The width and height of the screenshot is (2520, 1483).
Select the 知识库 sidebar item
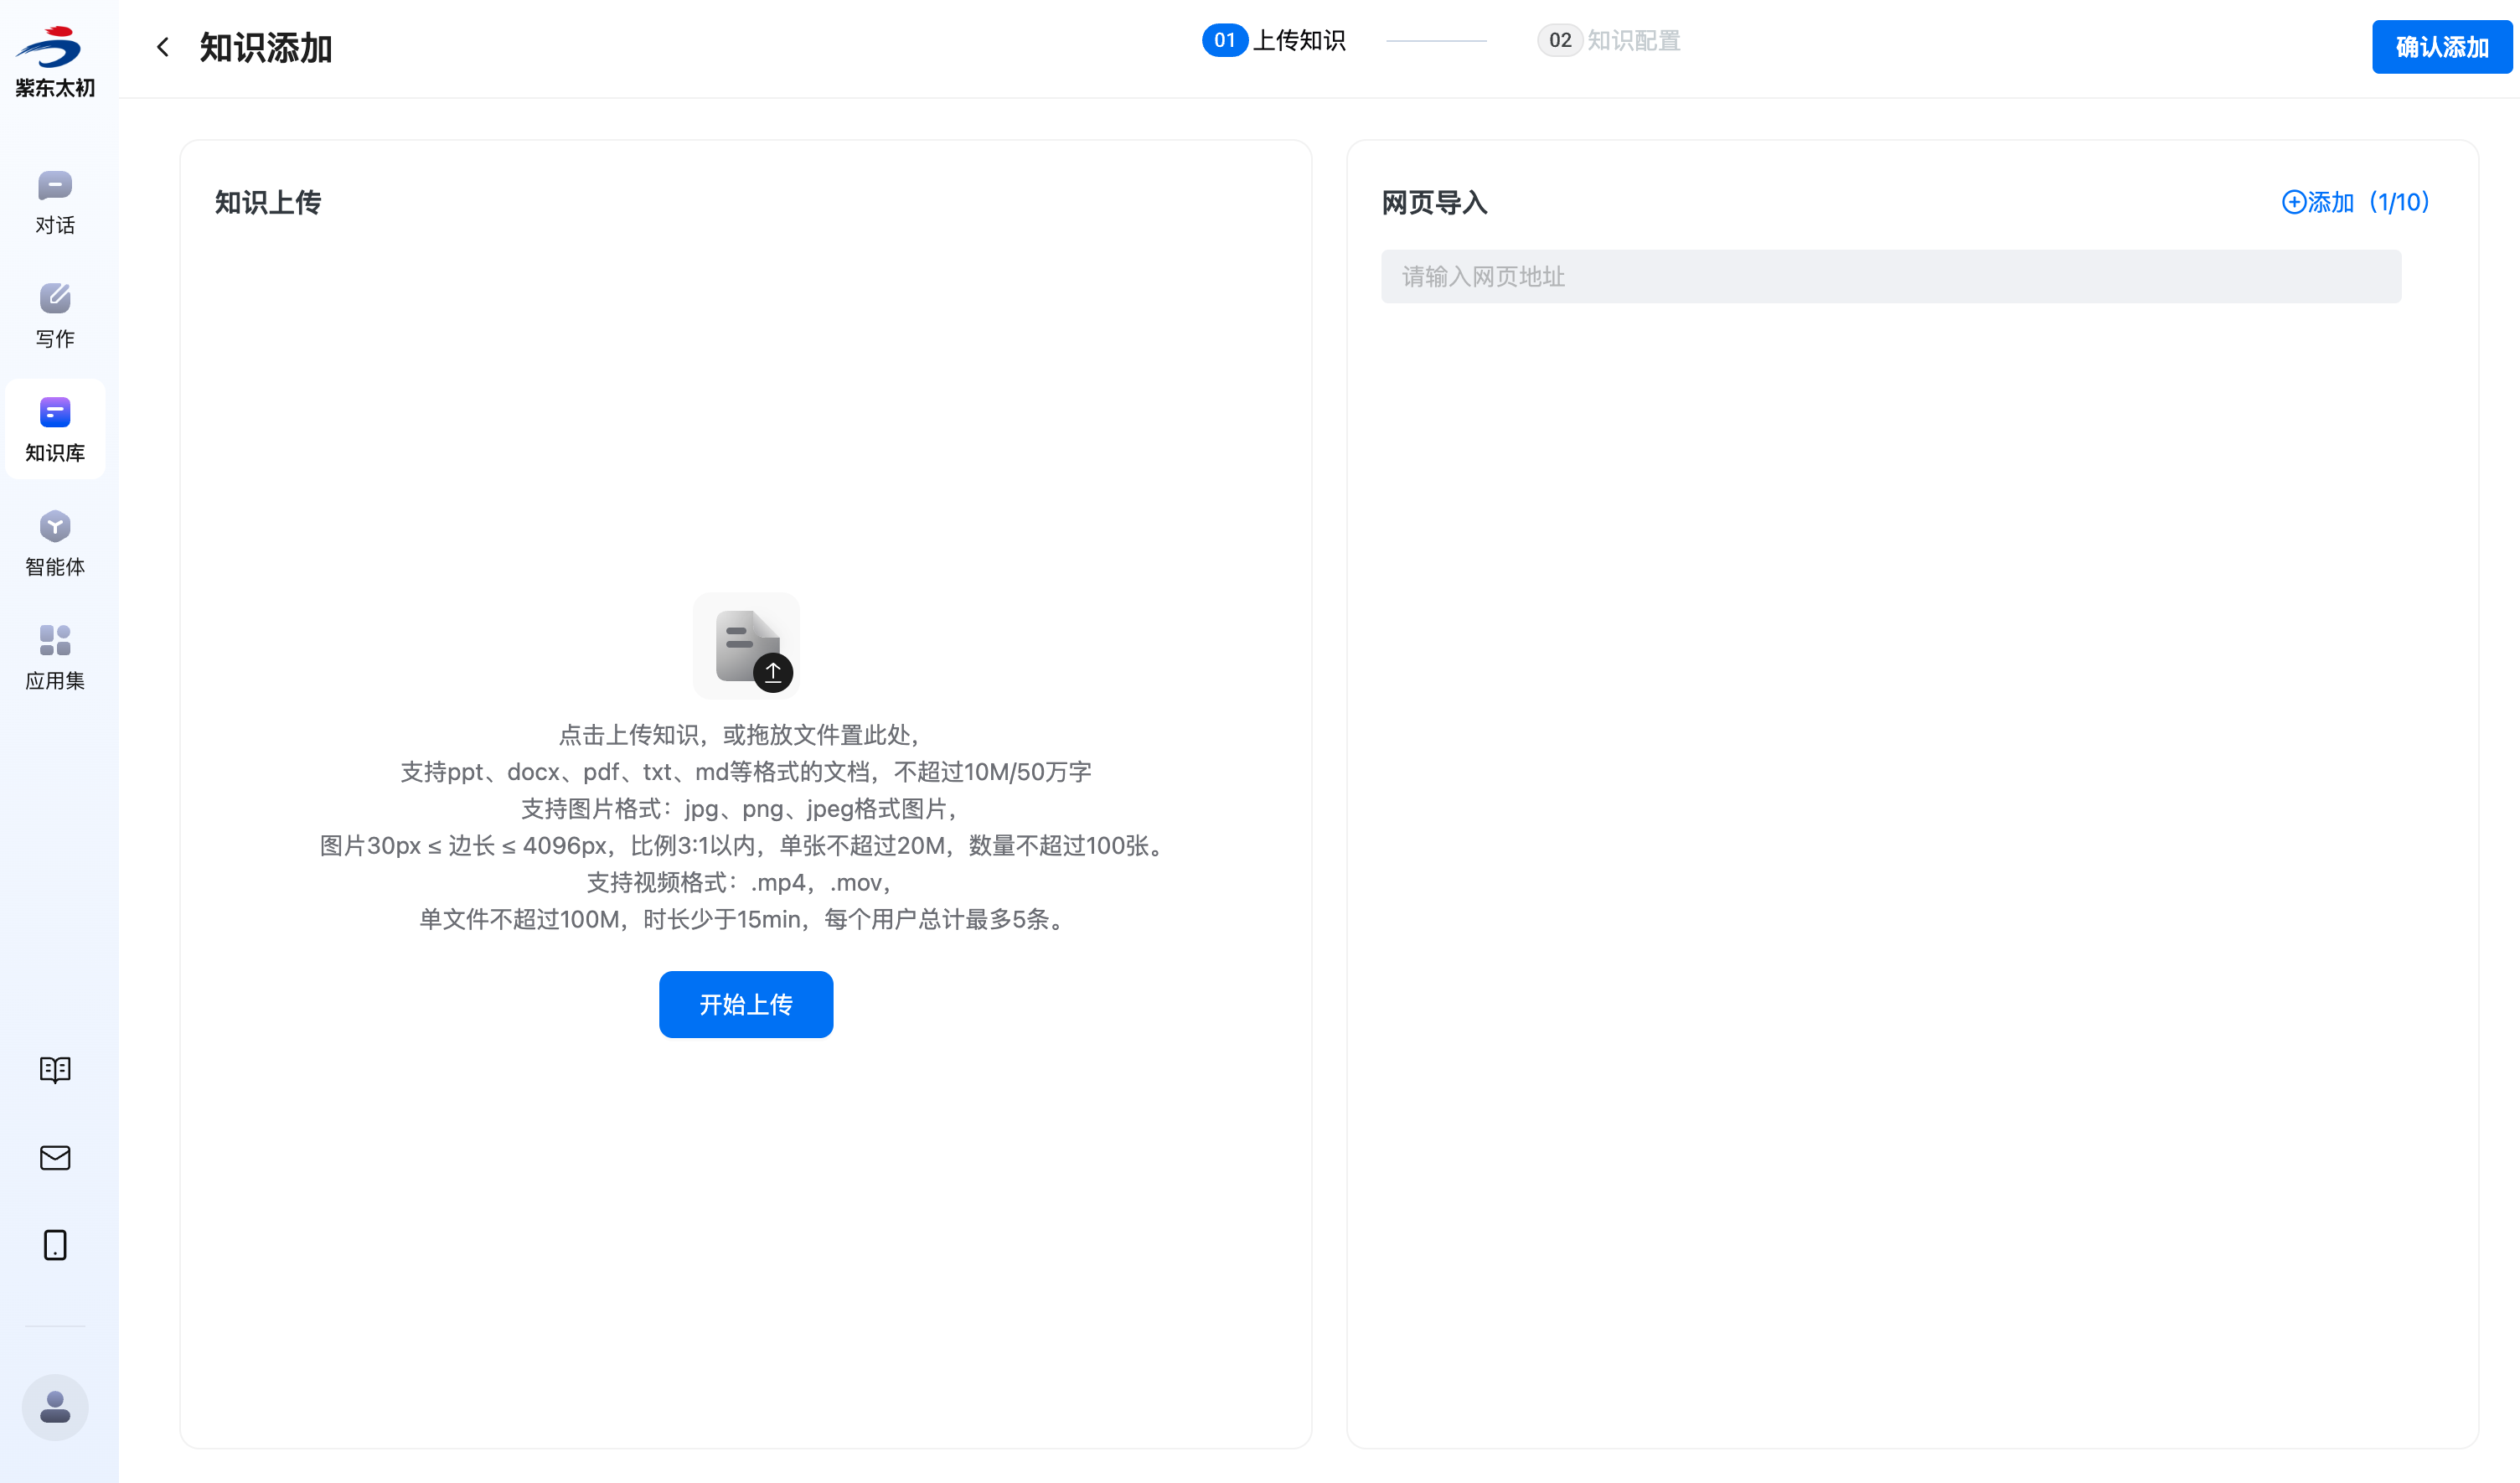pyautogui.click(x=55, y=429)
